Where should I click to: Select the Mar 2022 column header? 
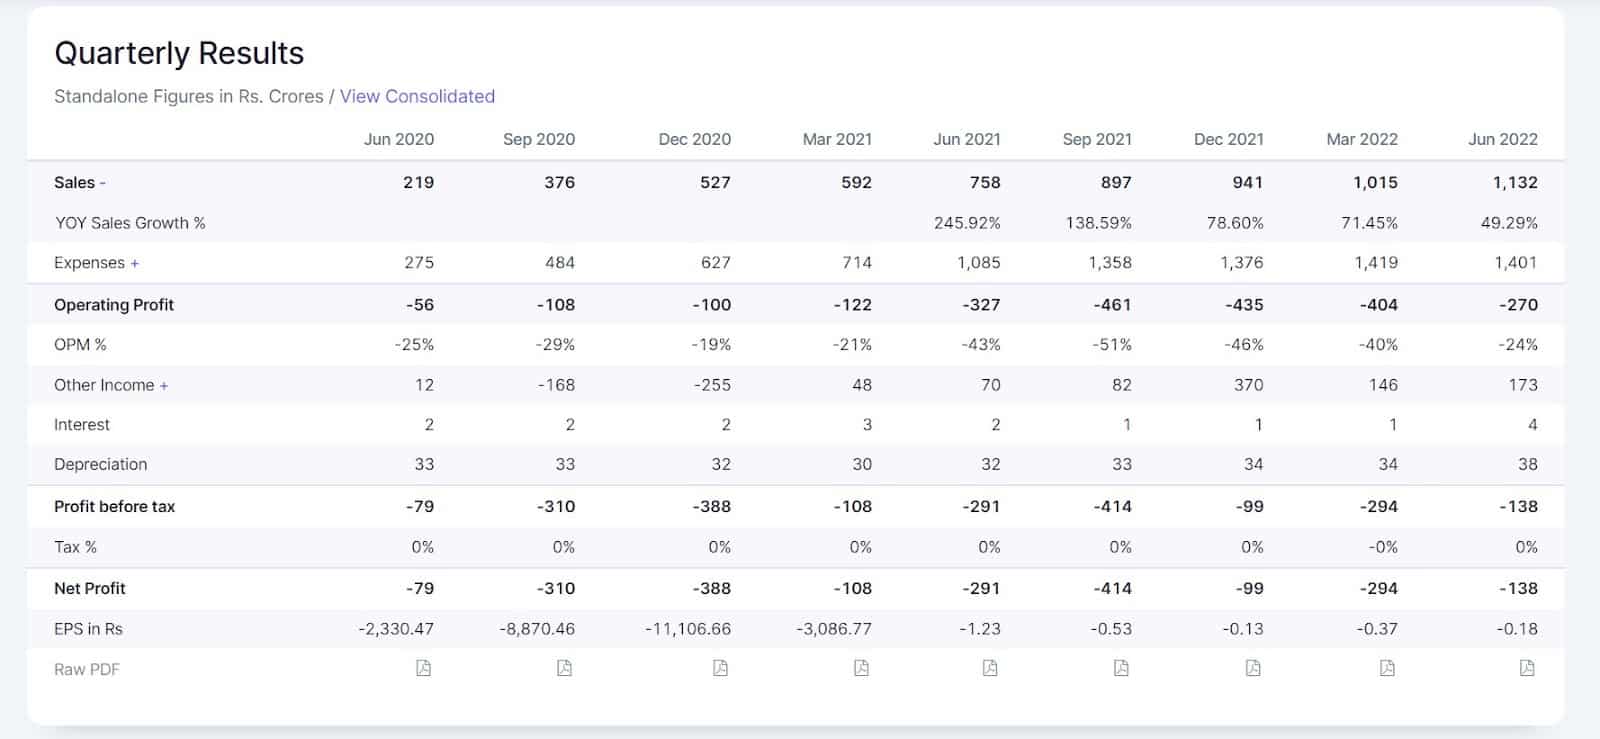1362,139
